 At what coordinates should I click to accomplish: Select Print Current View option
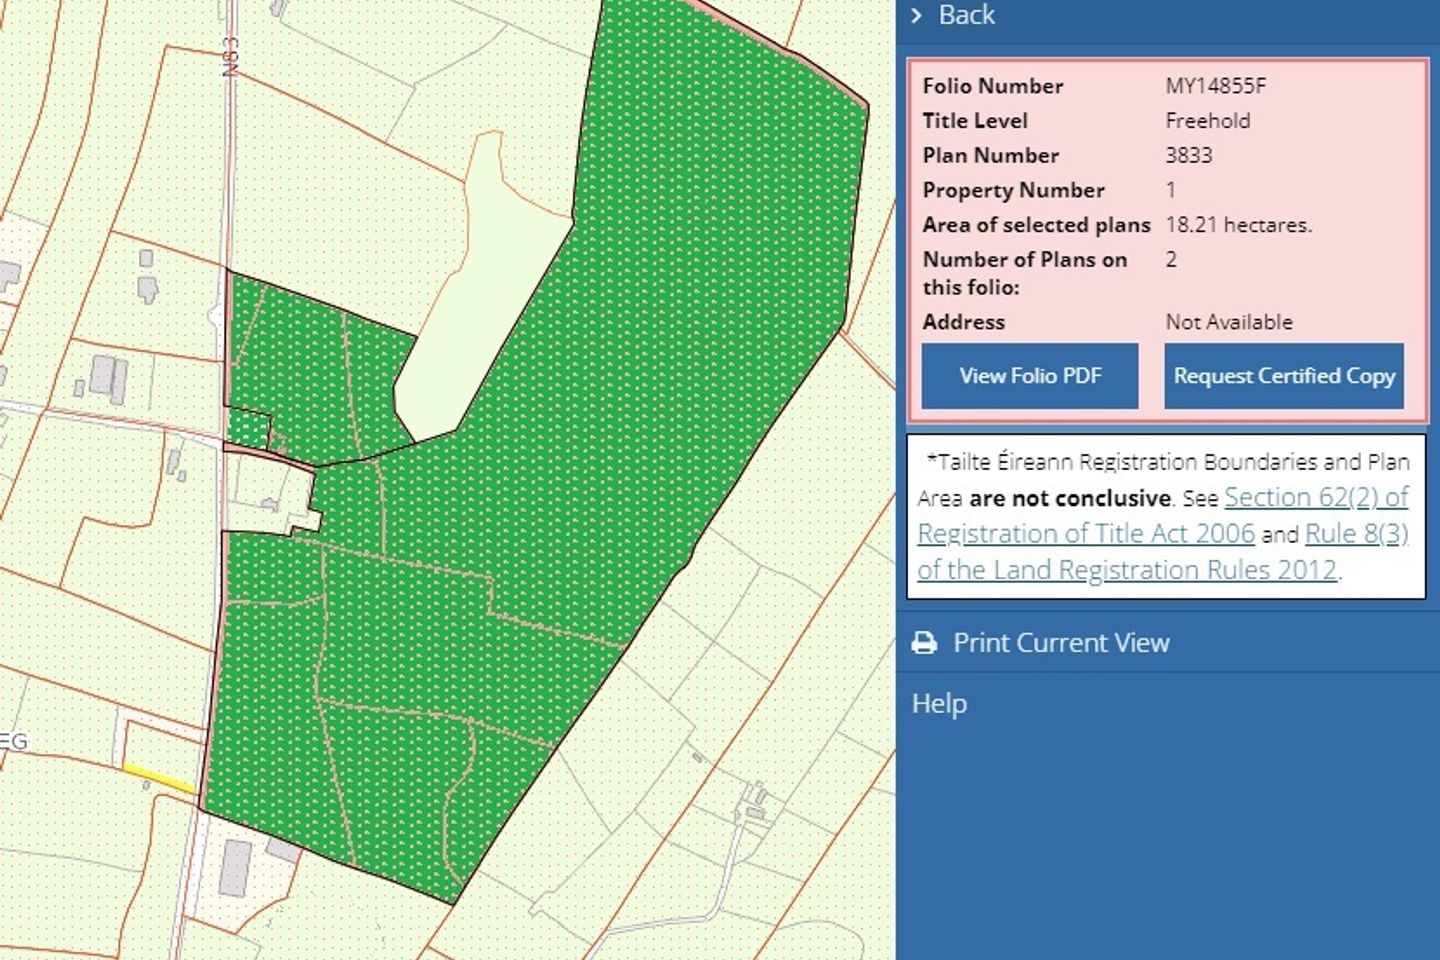[x=1061, y=643]
